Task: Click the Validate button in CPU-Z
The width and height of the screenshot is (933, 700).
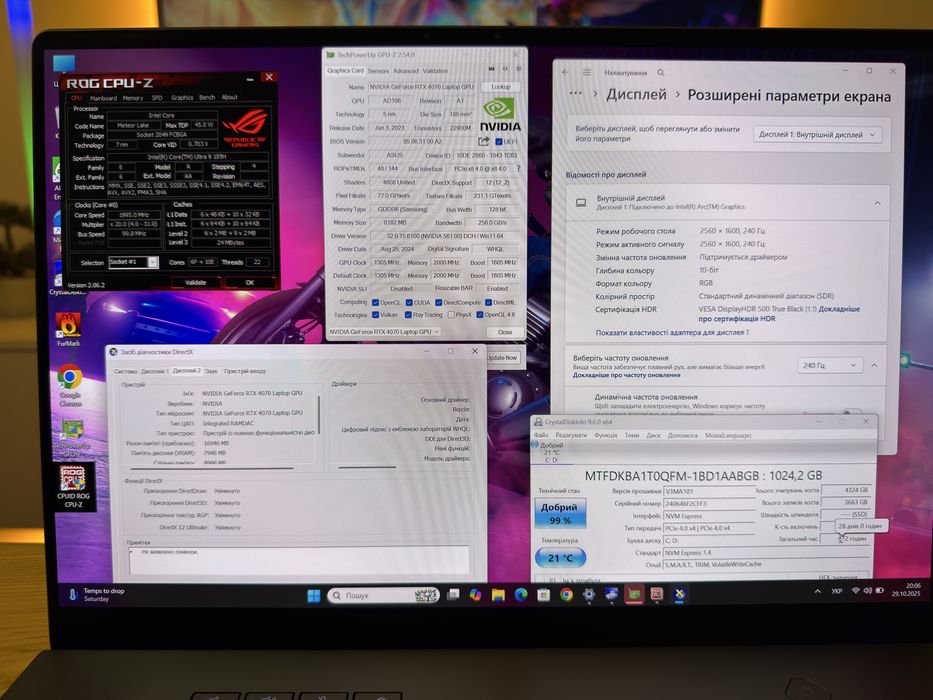Action: (x=196, y=282)
